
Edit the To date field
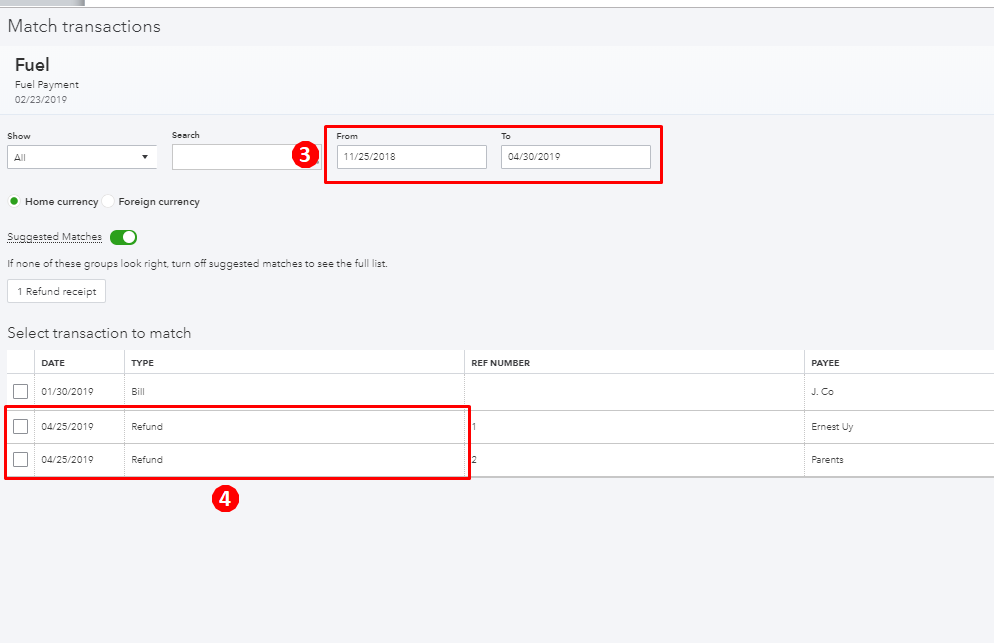(576, 157)
